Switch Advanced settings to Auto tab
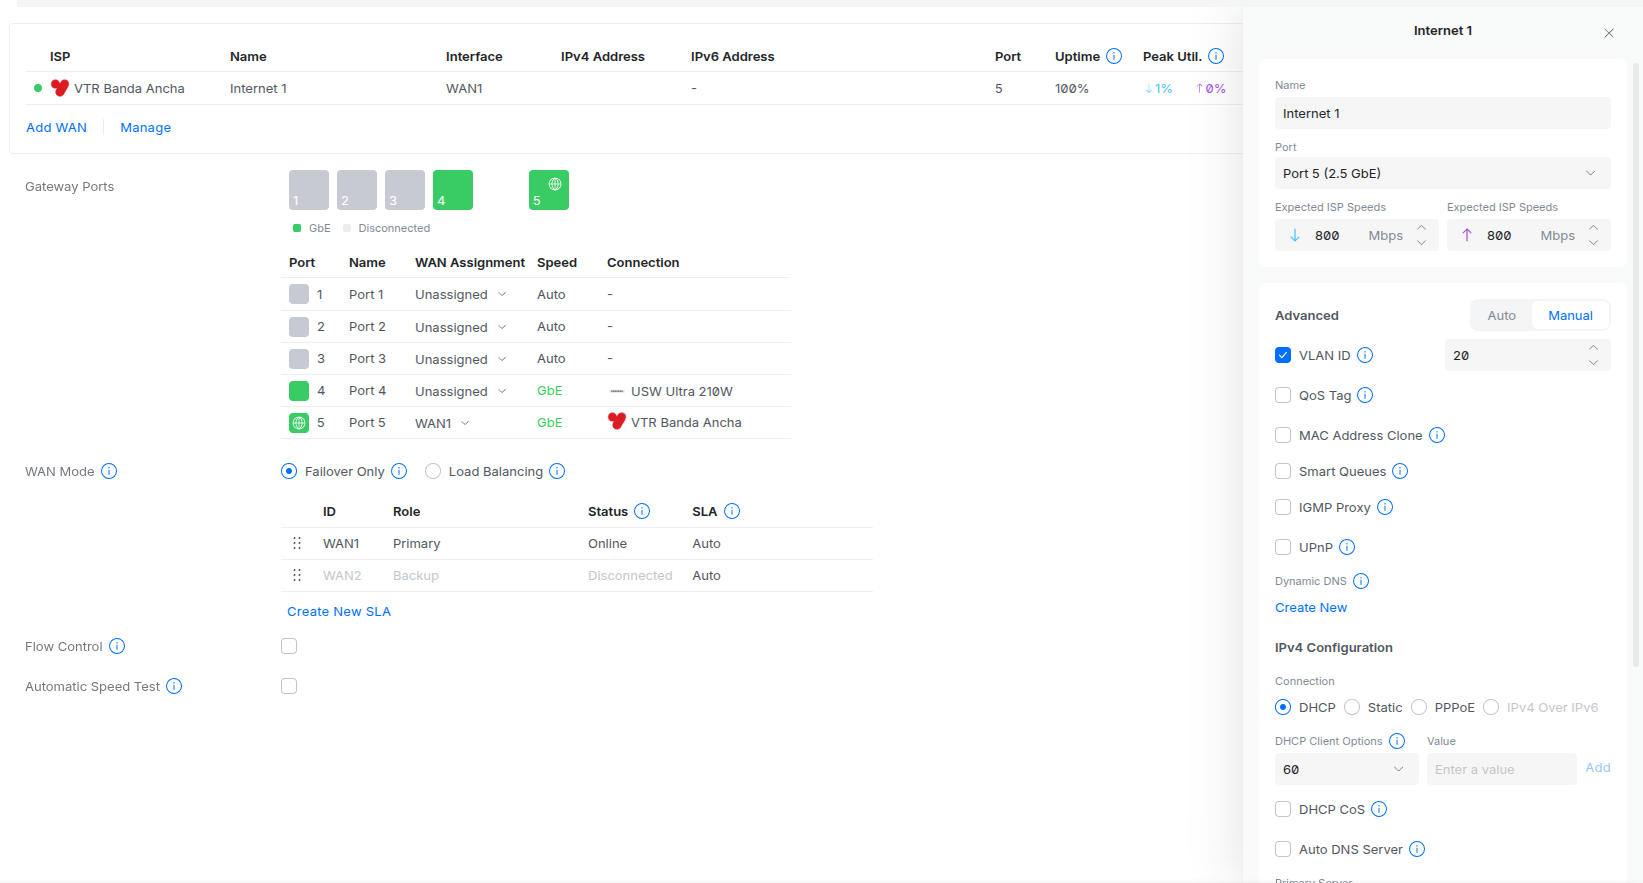Screen dimensions: 1643x883 coord(1501,315)
